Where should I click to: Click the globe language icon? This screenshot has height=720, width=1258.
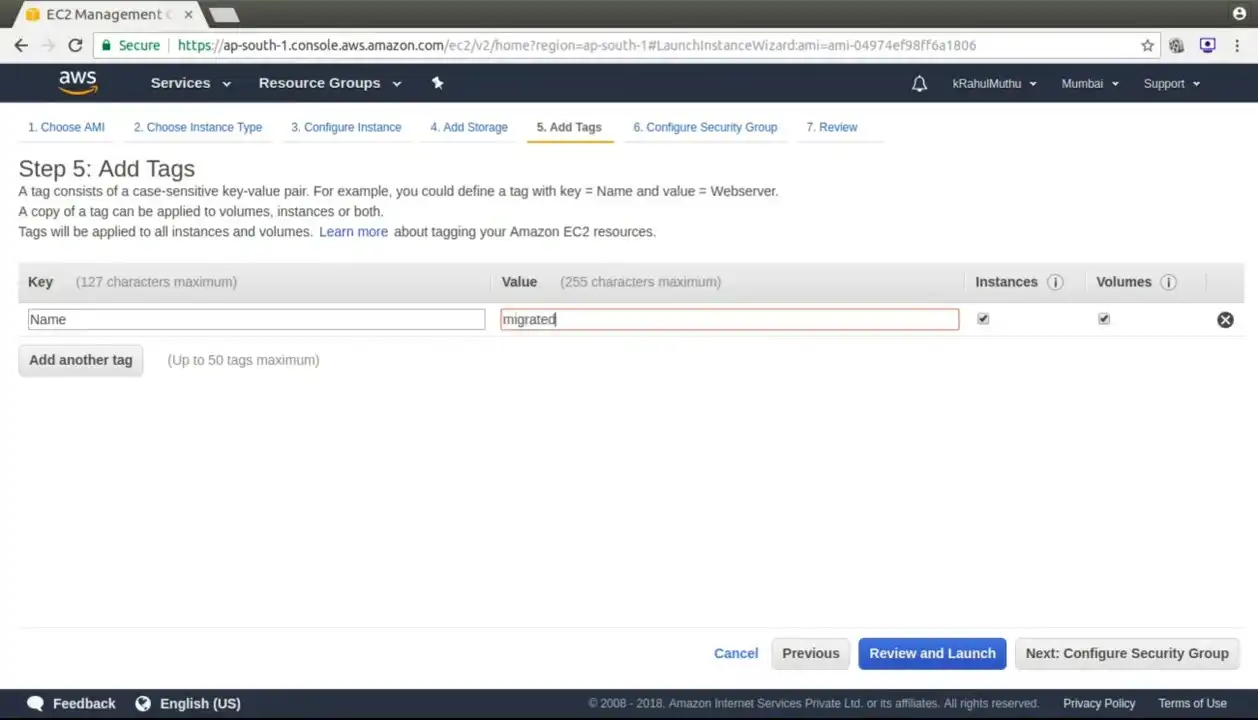(143, 703)
